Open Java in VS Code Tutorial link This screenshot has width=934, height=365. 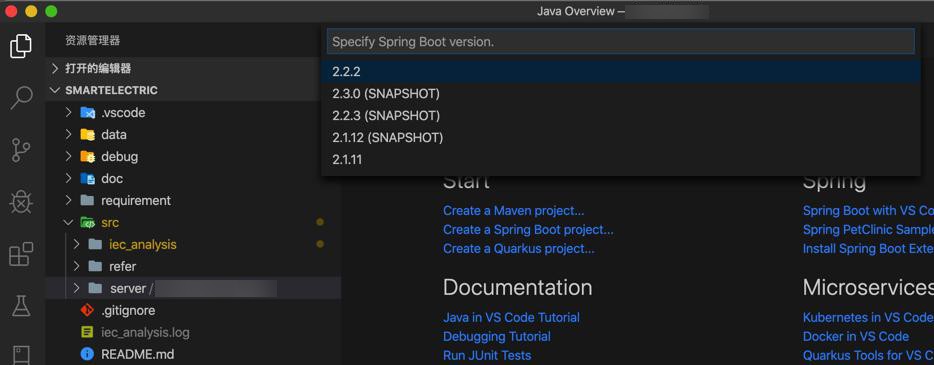point(511,318)
